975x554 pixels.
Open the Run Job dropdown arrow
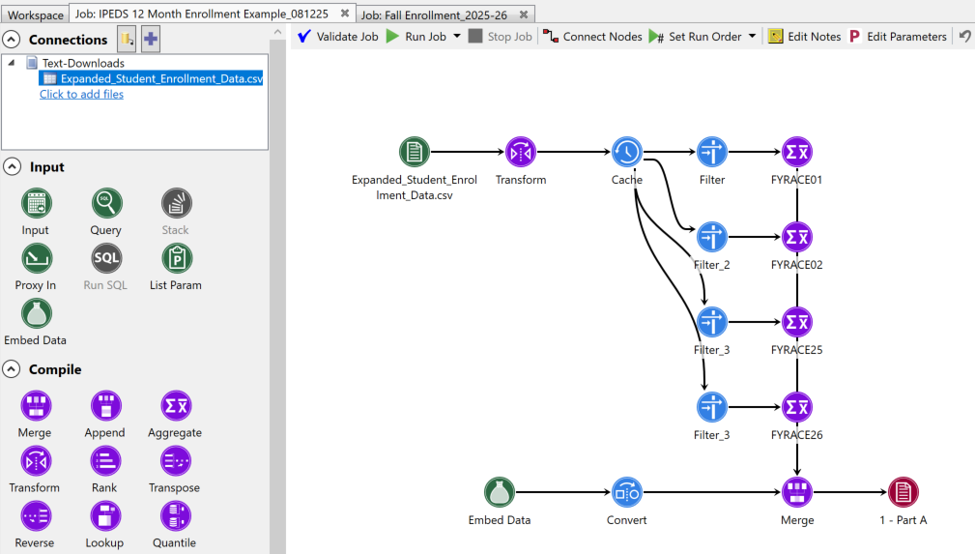(457, 36)
